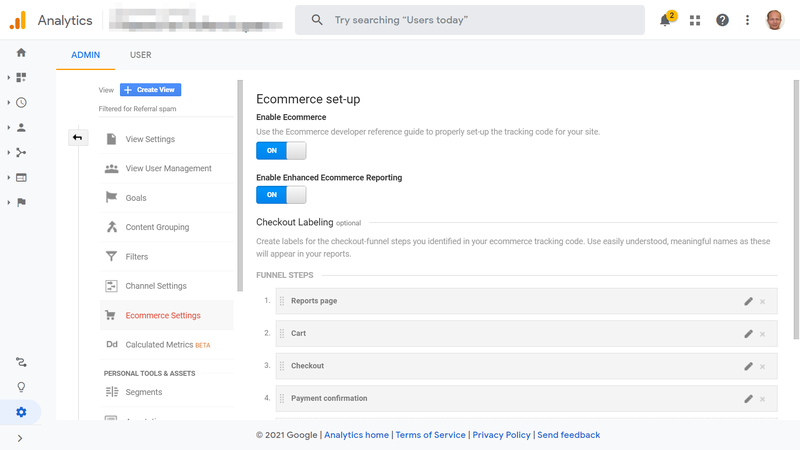Open Content Grouping
Viewport: 800px width, 450px height.
166,227
